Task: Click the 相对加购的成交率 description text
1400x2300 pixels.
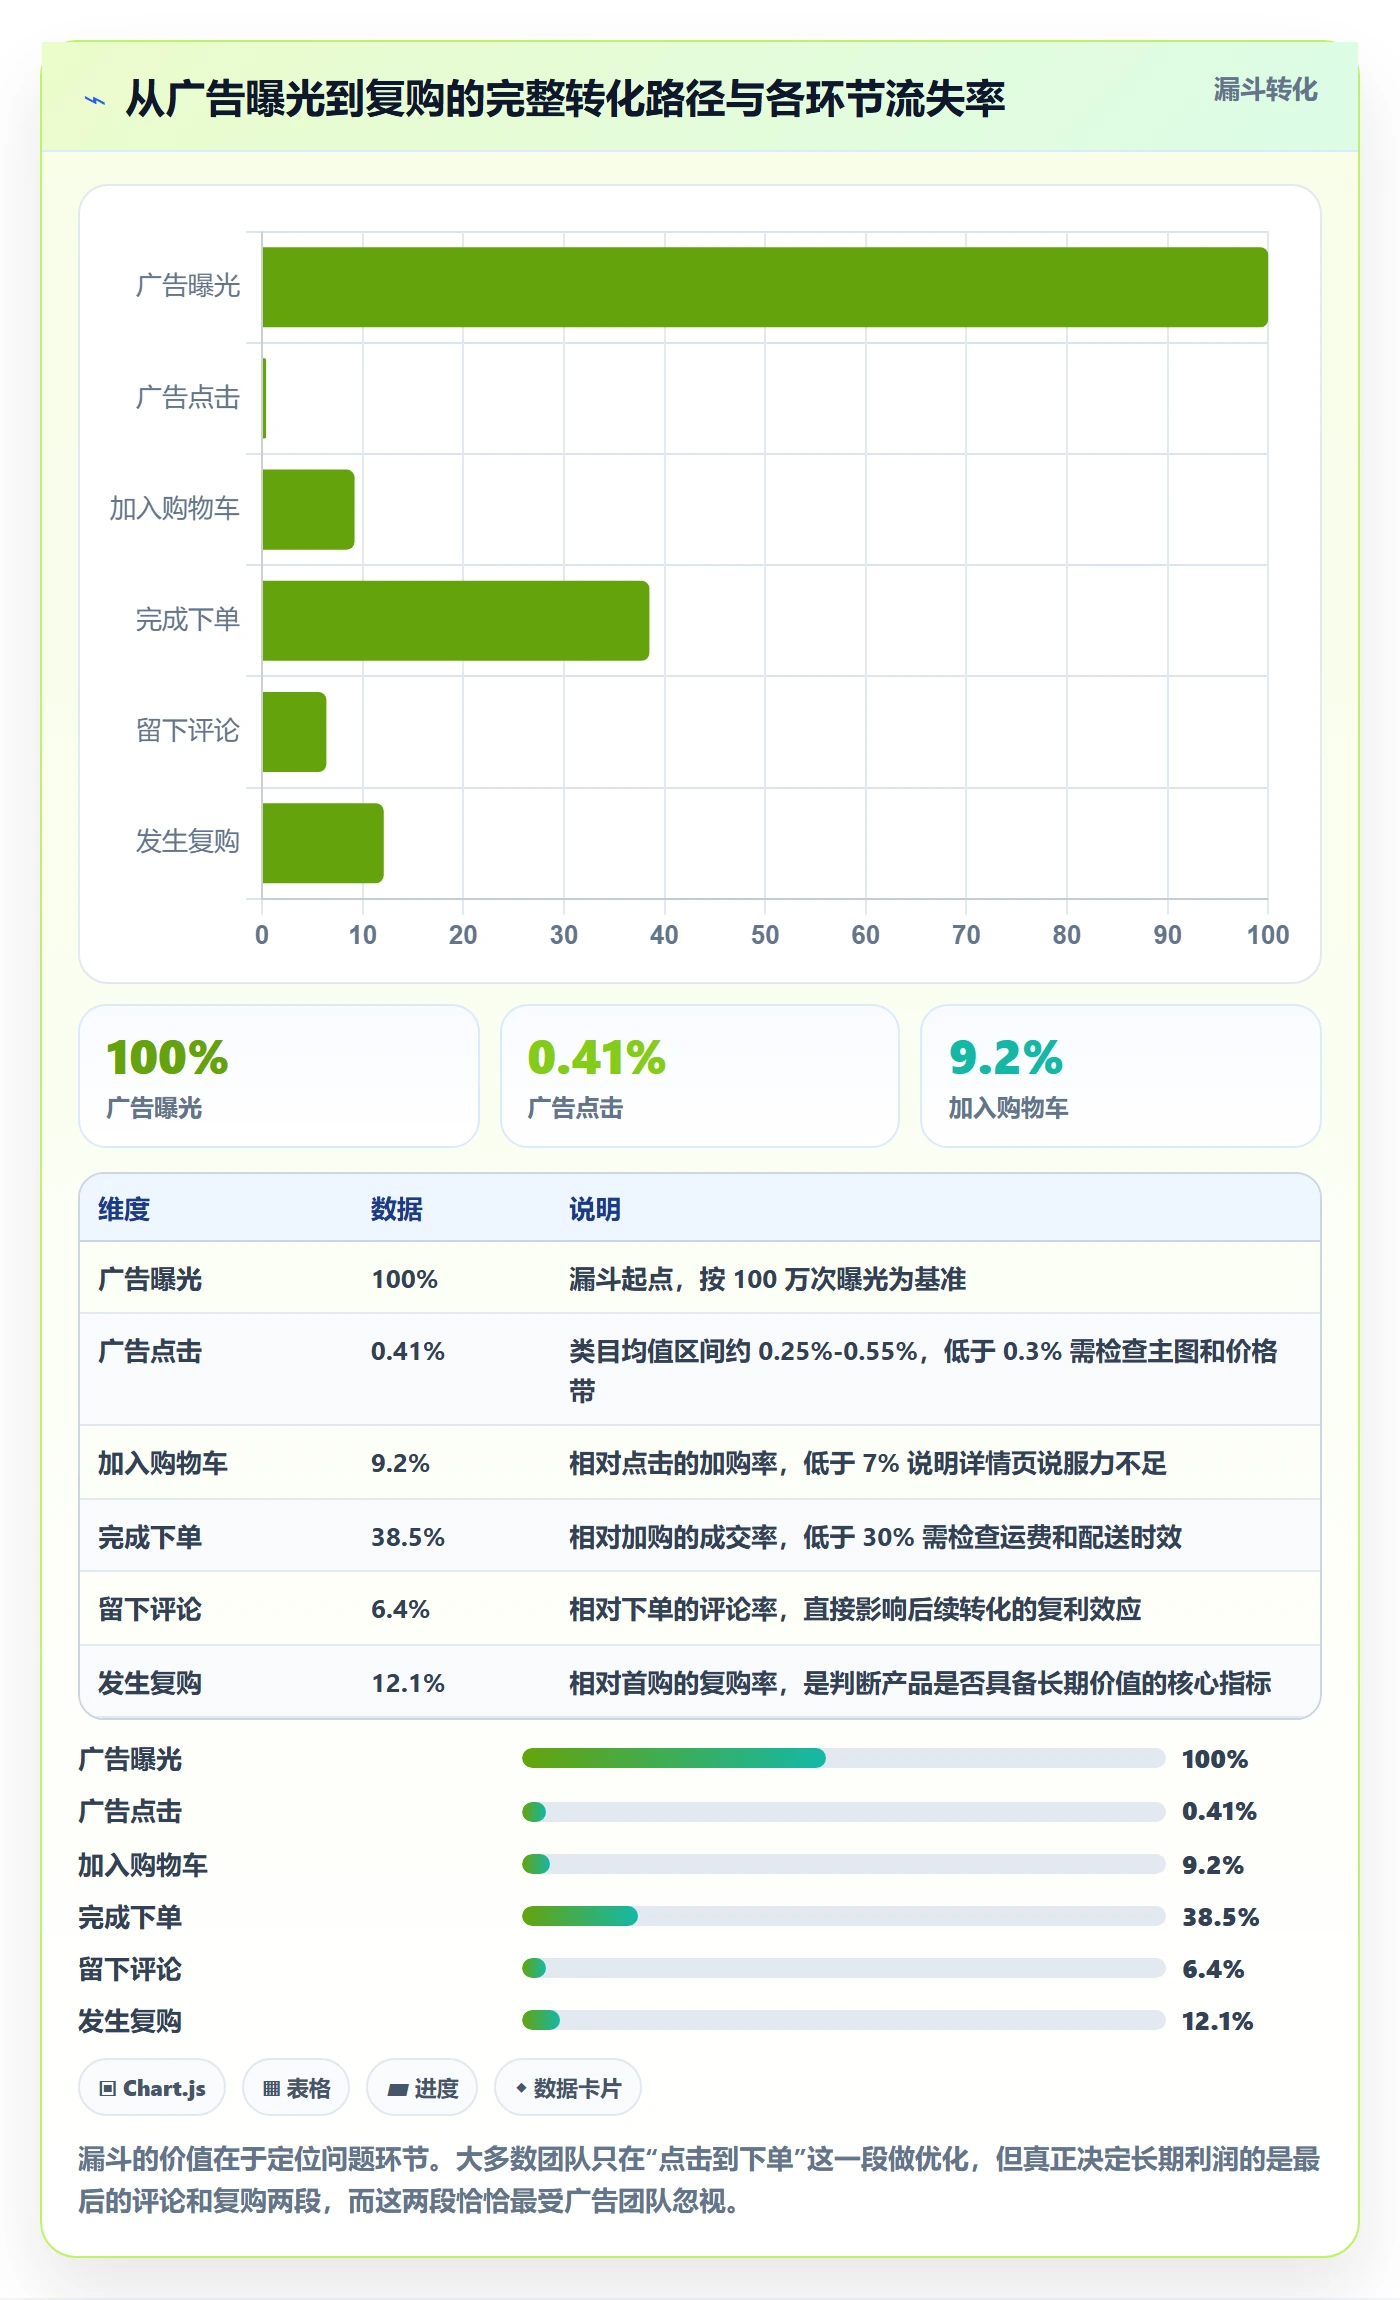Action: point(875,1537)
